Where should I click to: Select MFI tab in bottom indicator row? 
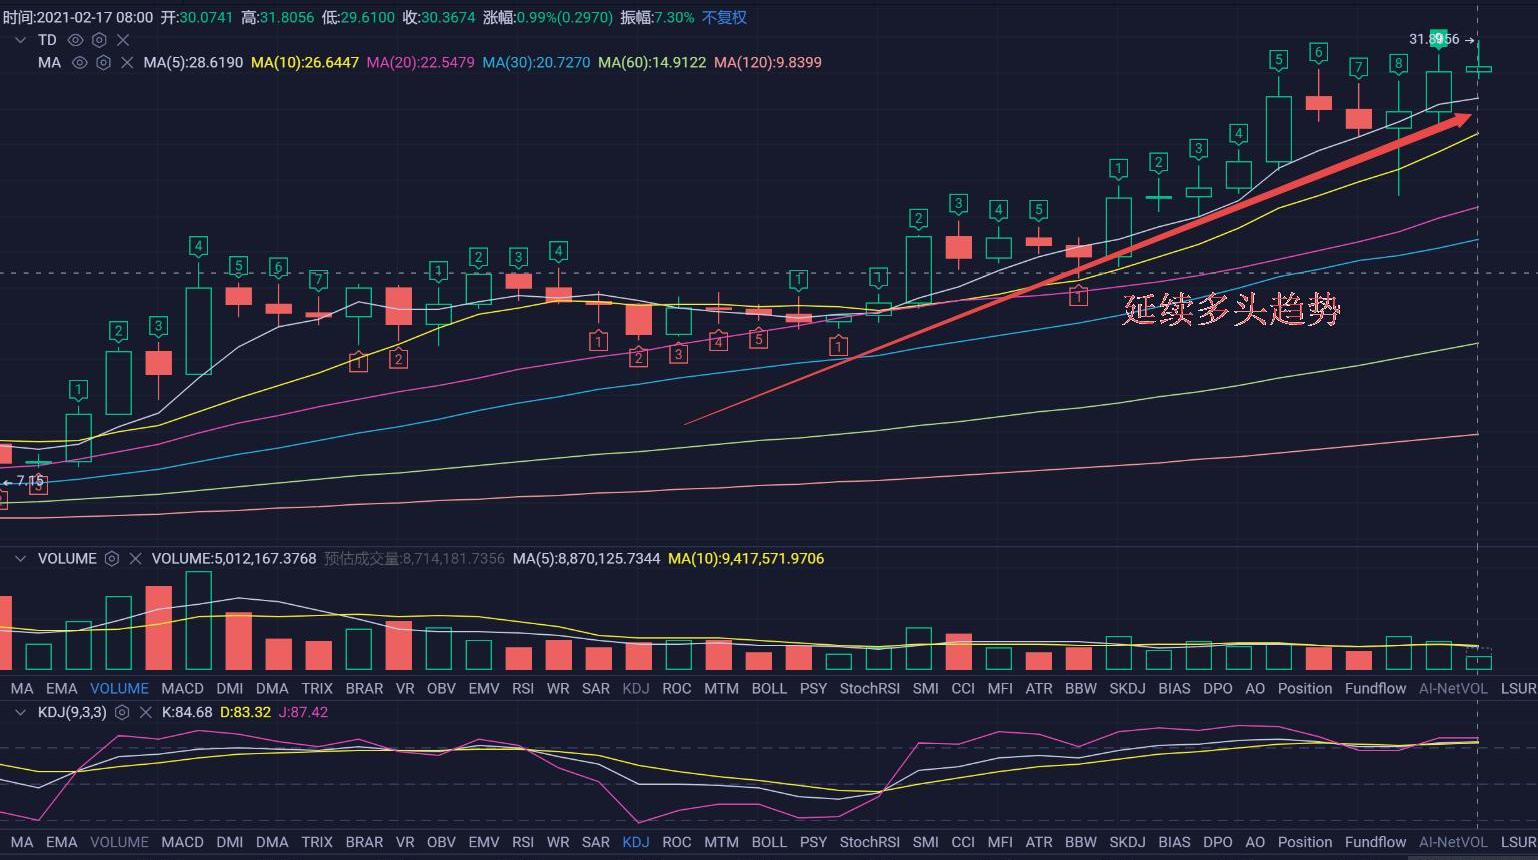pos(1000,842)
